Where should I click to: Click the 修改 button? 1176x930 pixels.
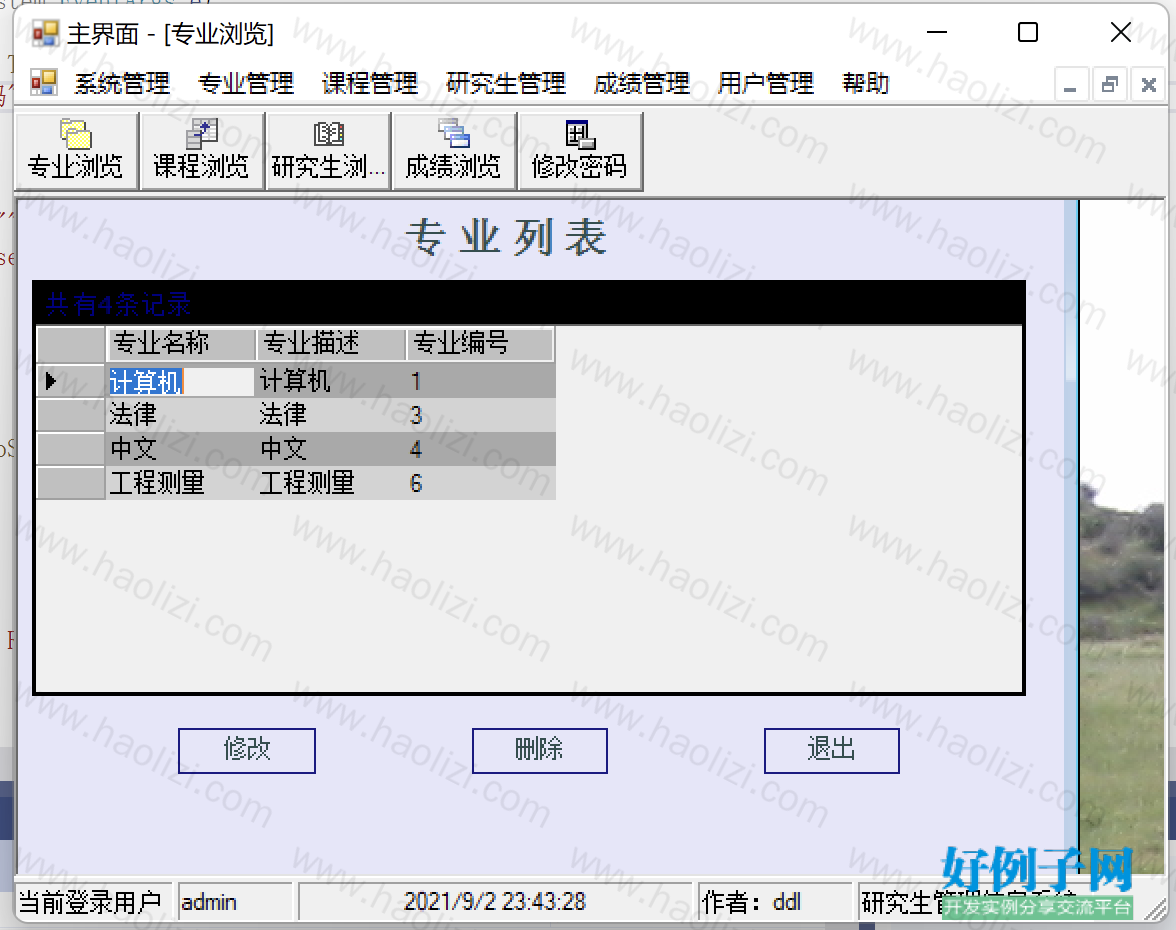(x=247, y=750)
